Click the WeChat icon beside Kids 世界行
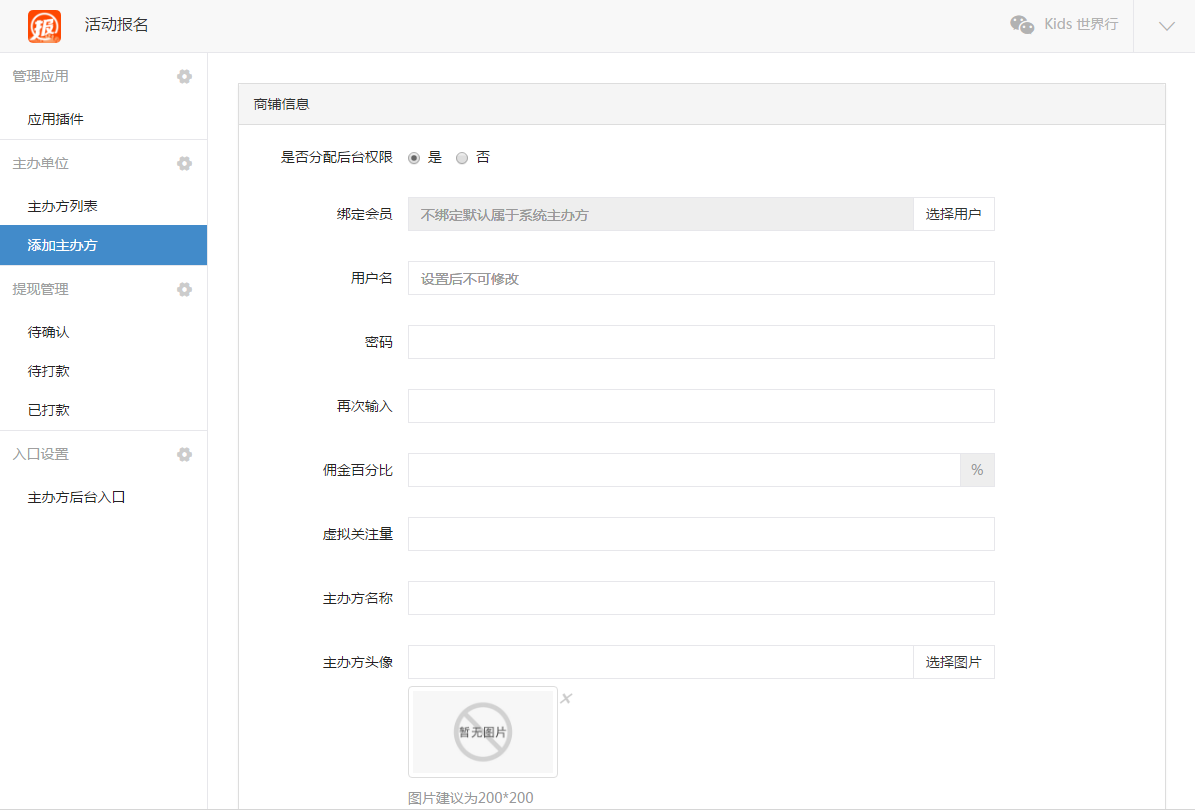 click(1022, 24)
